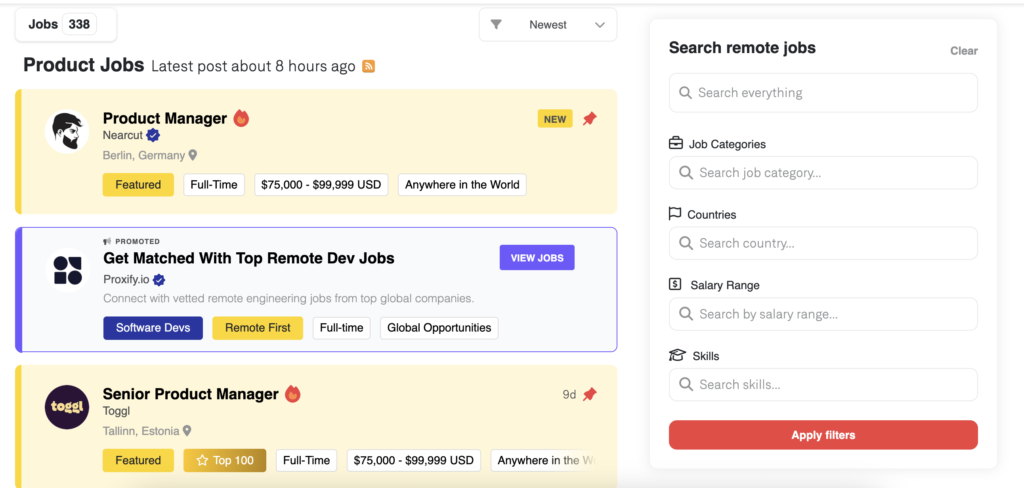Click the Apply filters button
Screen dimensions: 1024x488
[823, 435]
